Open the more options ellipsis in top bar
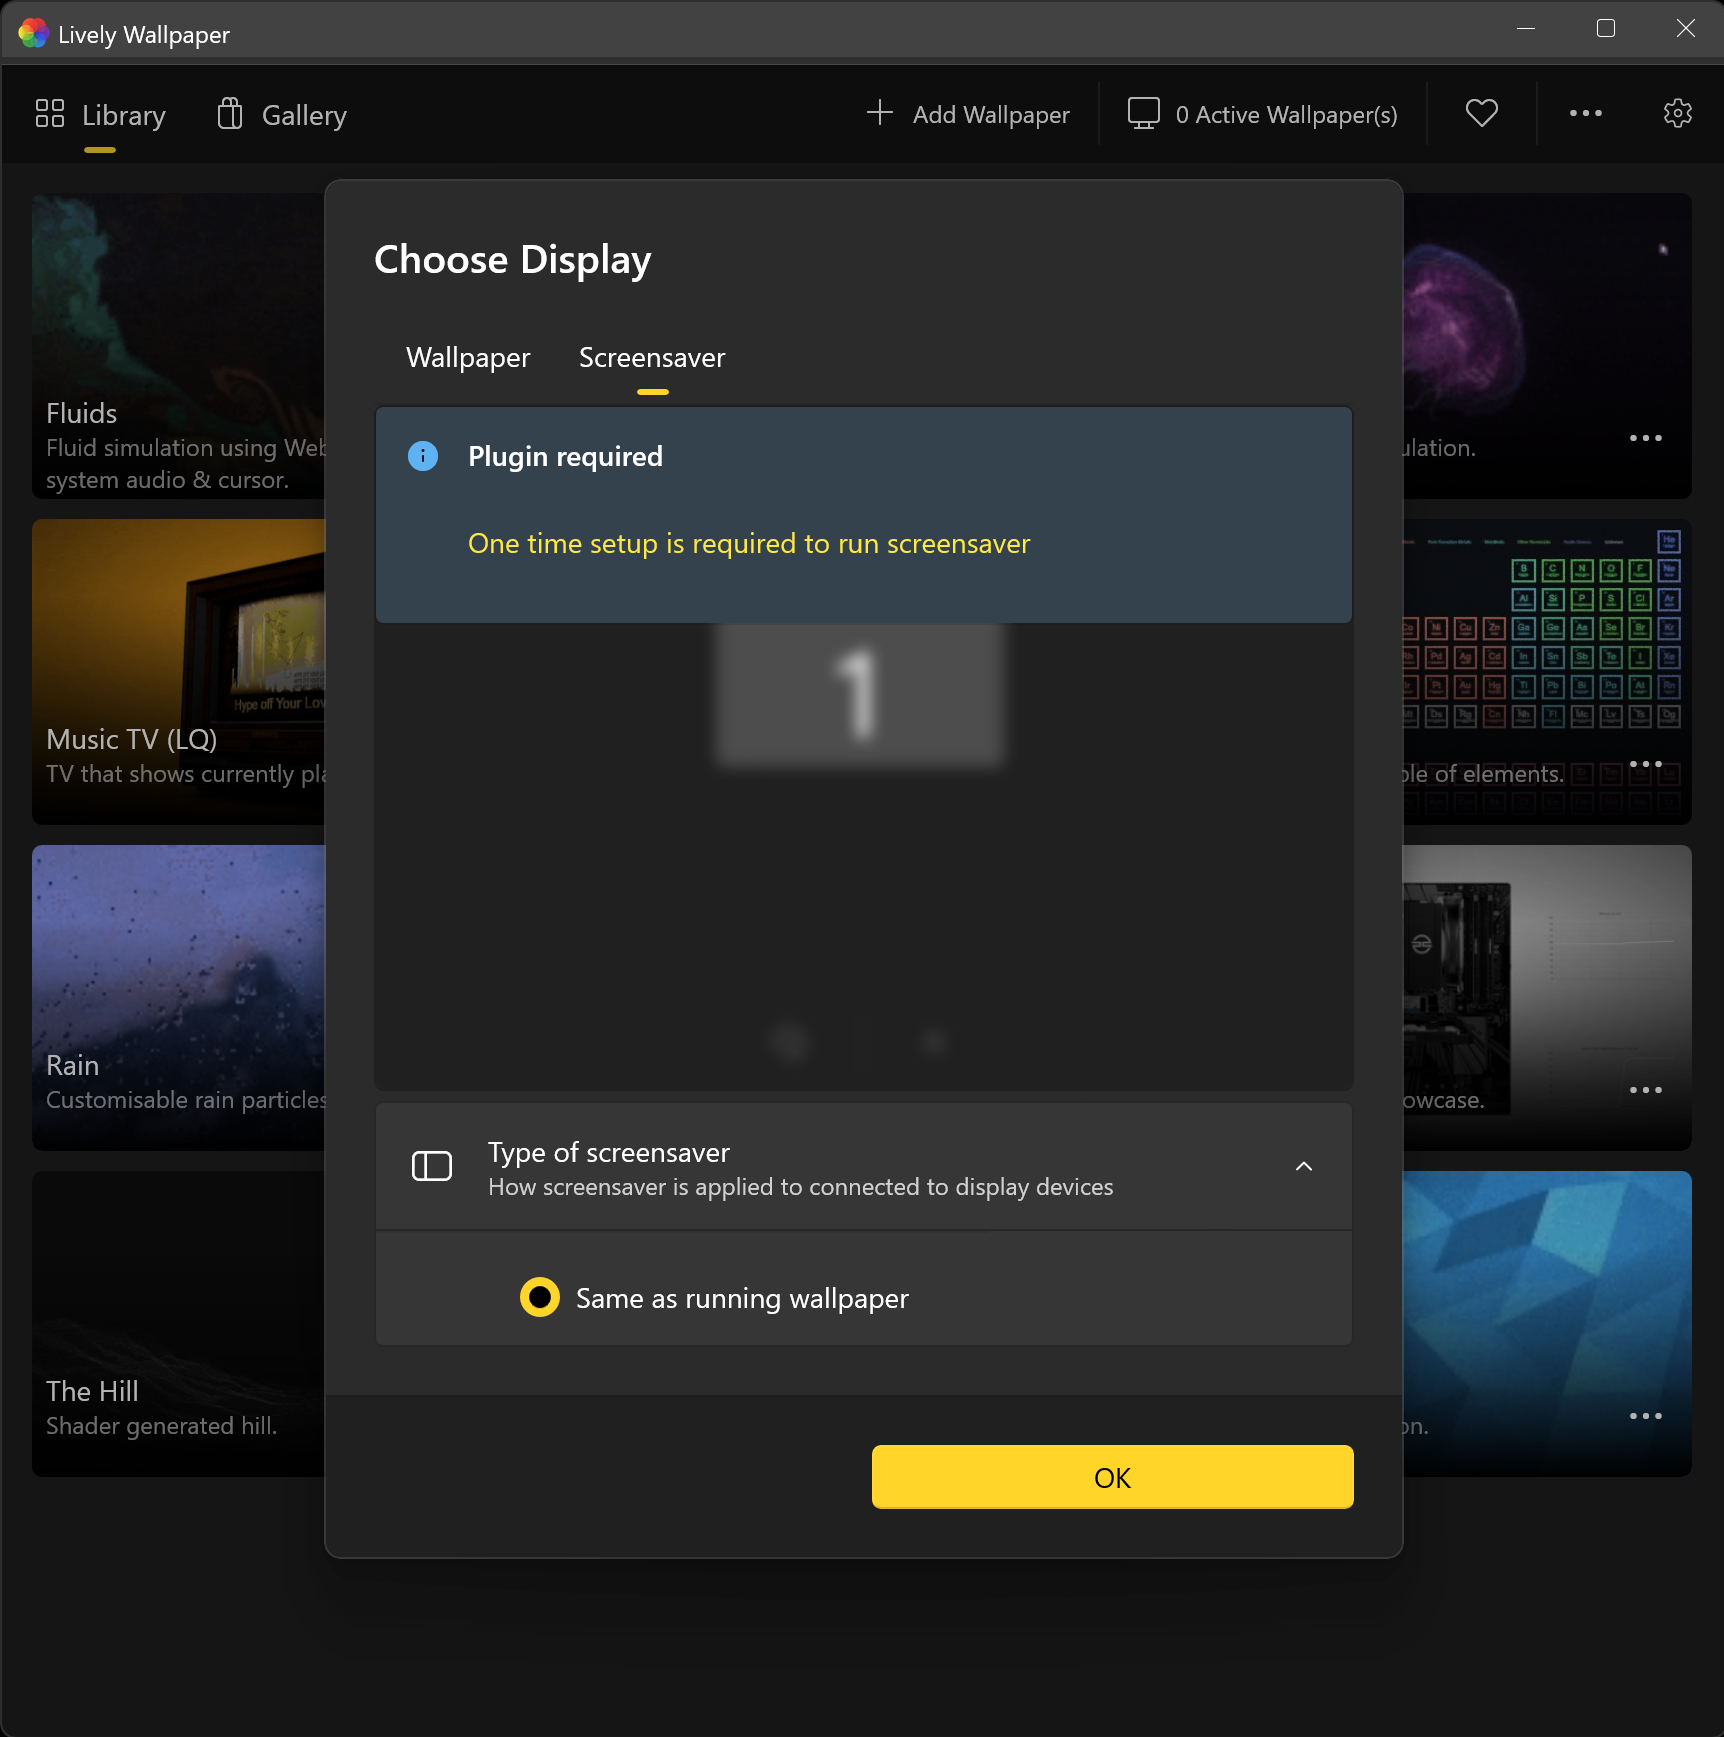 click(1585, 113)
